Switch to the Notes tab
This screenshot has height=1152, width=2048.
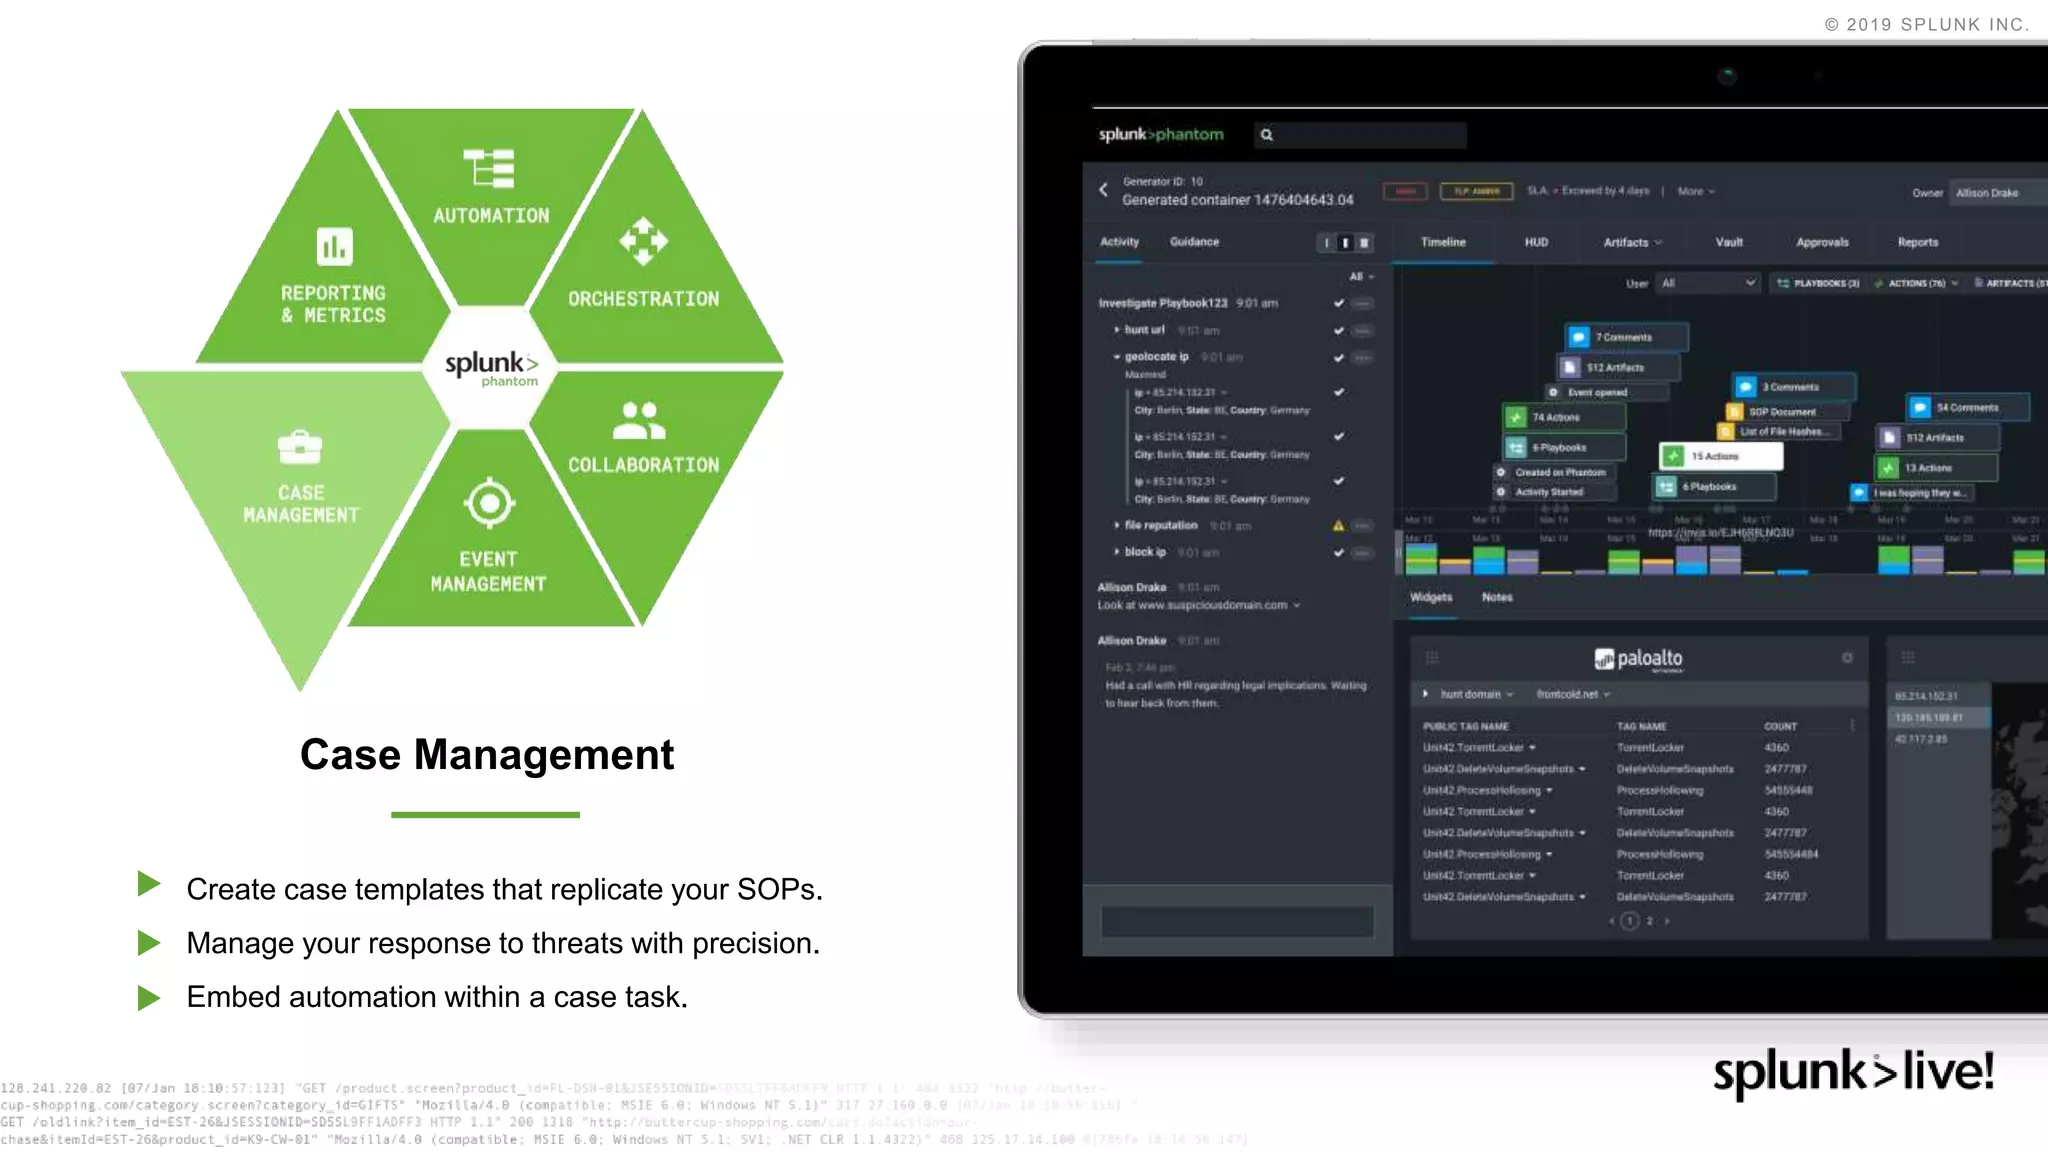tap(1497, 597)
